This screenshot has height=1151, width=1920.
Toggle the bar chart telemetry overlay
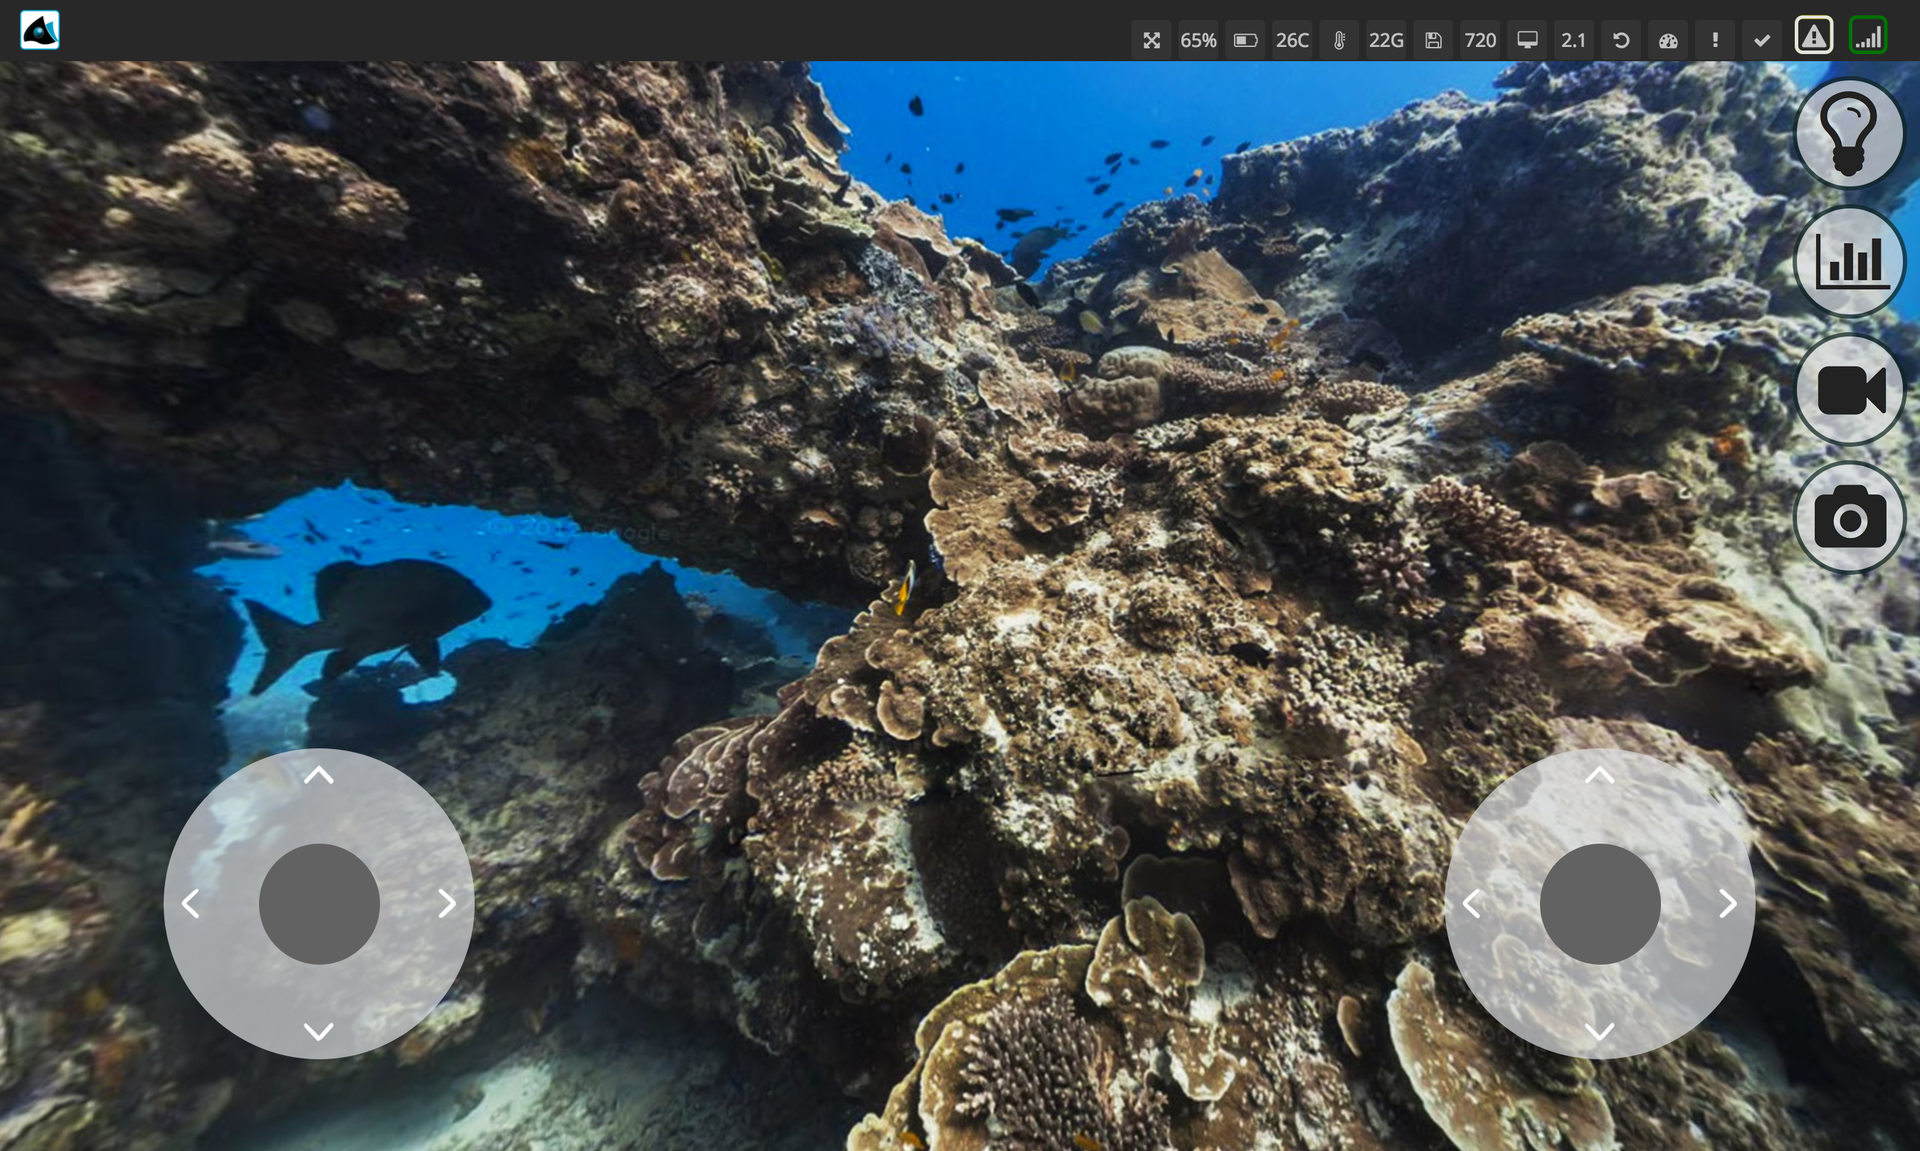click(x=1849, y=262)
